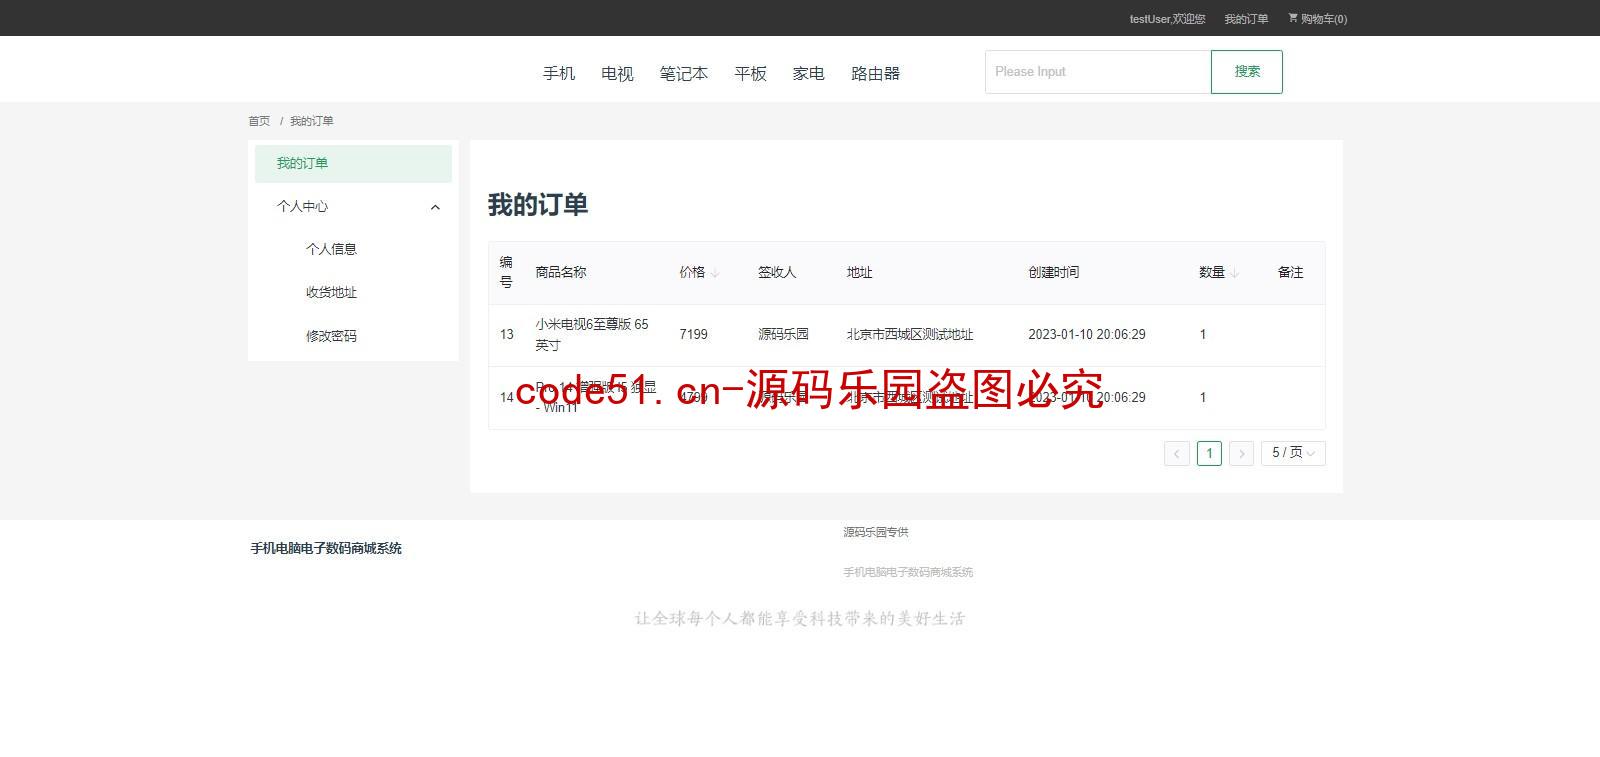
Task: Click the 我的订单 page heading
Action: pyautogui.click(x=538, y=205)
